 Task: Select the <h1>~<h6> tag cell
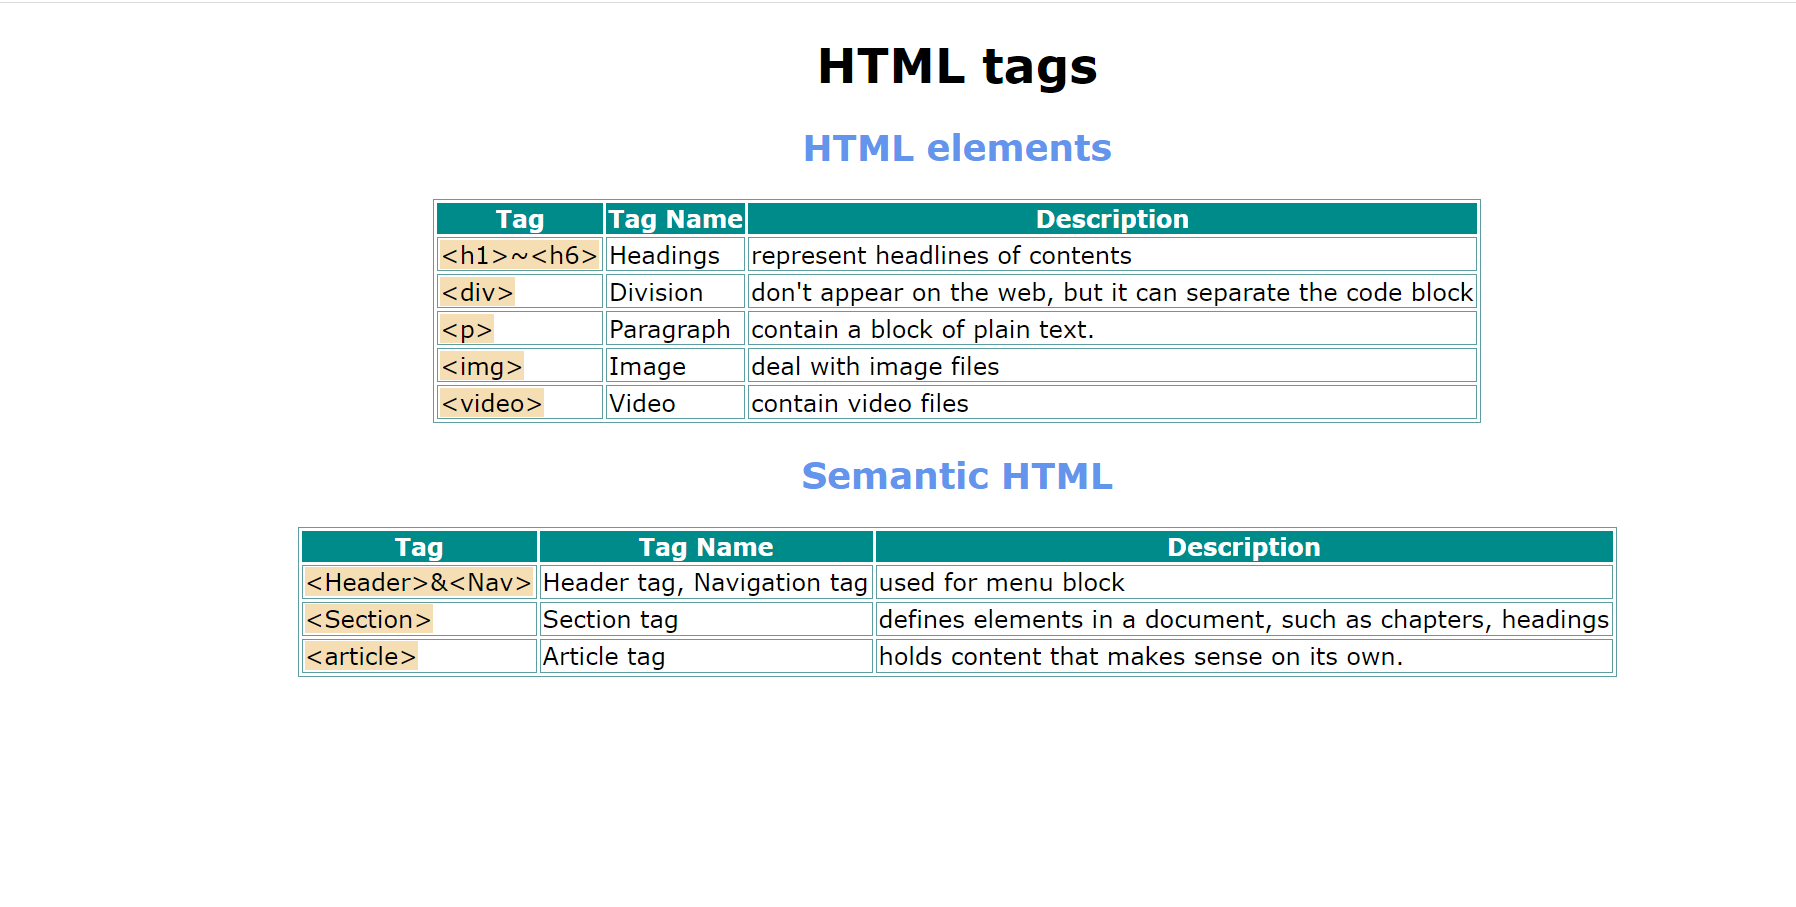520,255
